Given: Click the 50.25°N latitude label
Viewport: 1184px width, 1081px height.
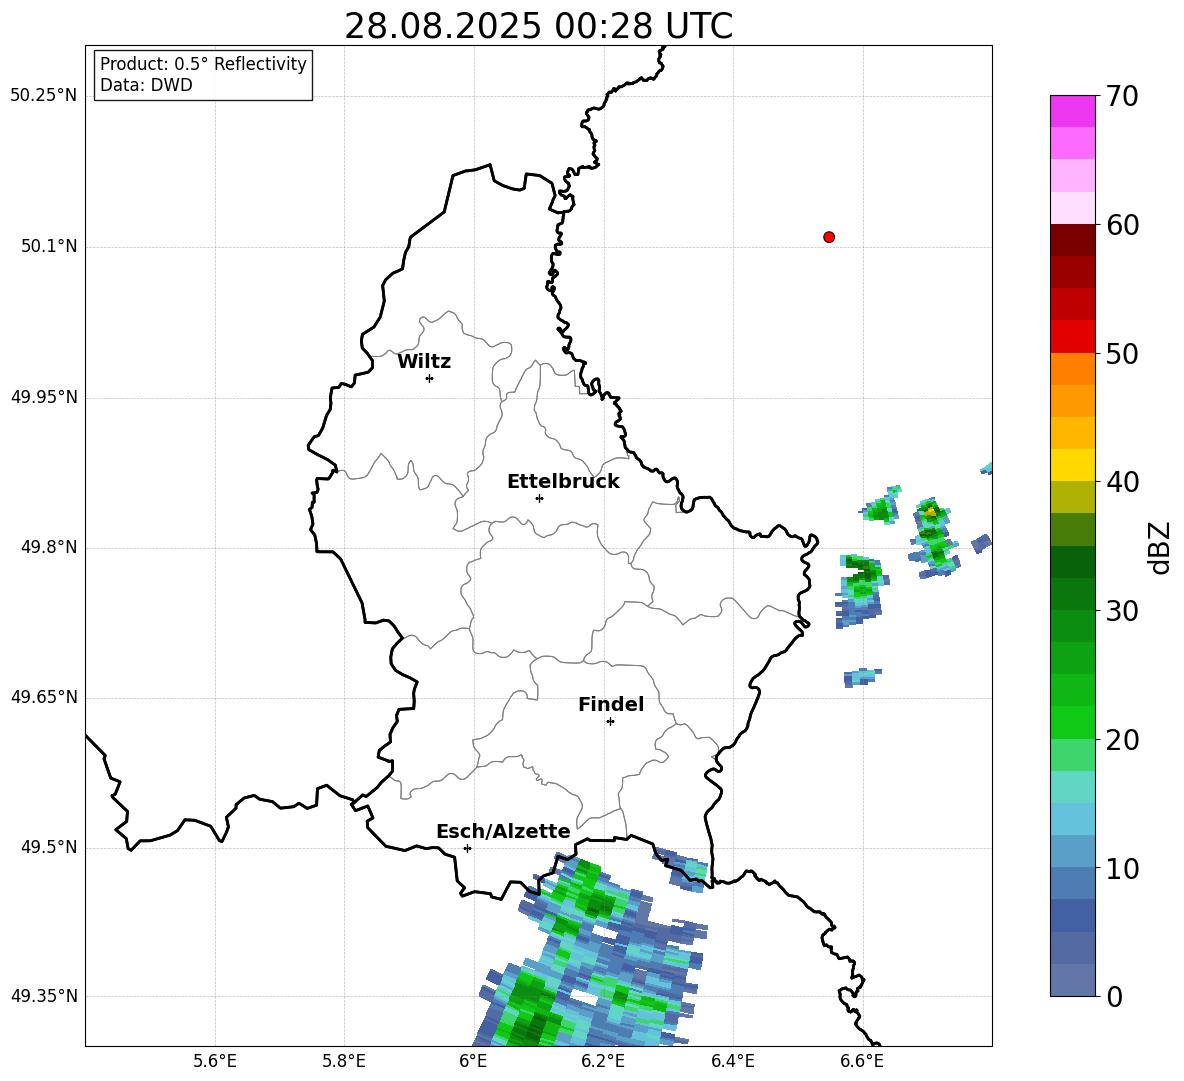Looking at the screenshot, I should [x=44, y=96].
